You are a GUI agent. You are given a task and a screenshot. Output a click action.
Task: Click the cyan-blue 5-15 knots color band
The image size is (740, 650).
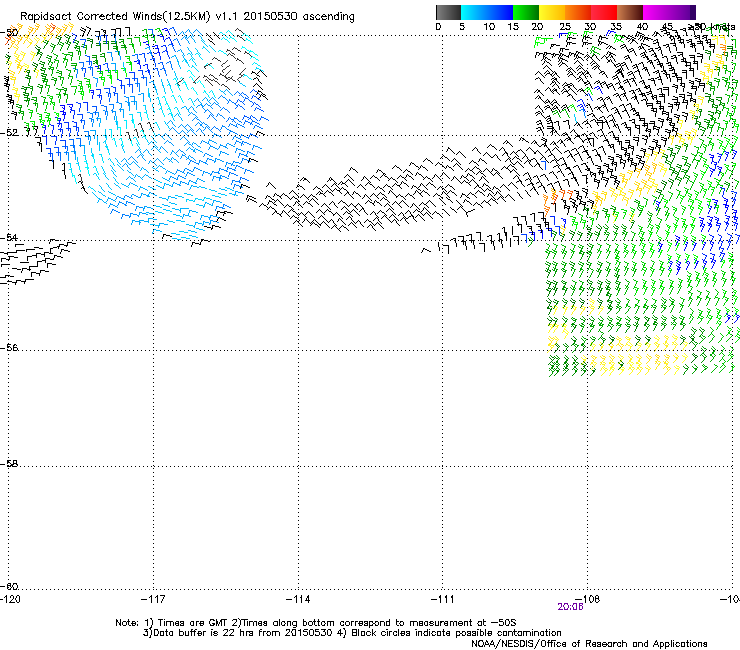[487, 12]
